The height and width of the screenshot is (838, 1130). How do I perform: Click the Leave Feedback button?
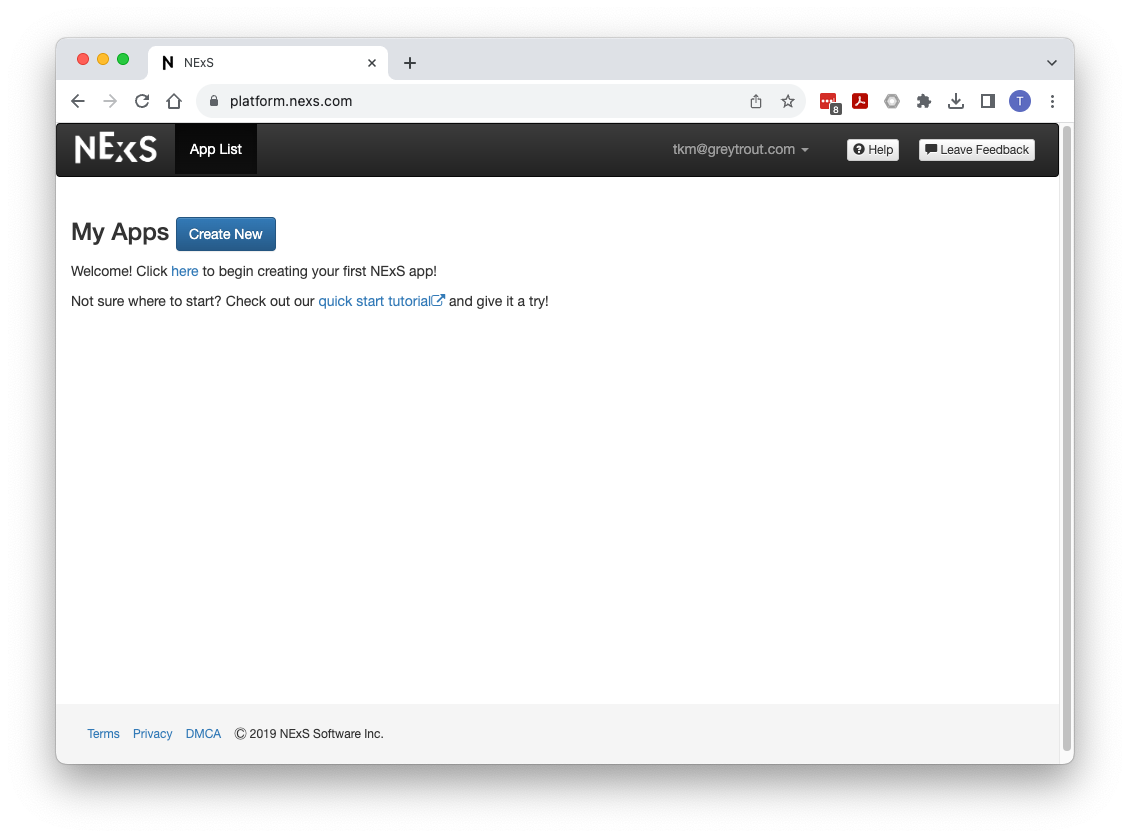pyautogui.click(x=976, y=150)
